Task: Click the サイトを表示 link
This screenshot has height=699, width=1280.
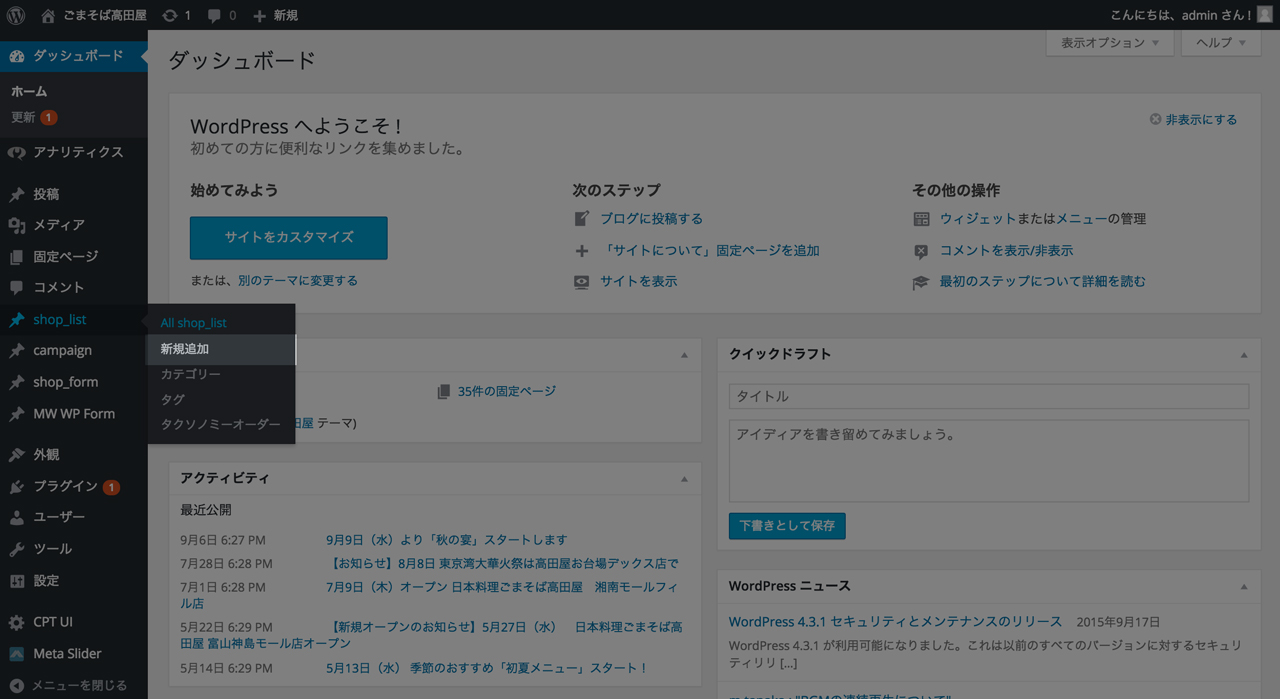Action: (638, 282)
